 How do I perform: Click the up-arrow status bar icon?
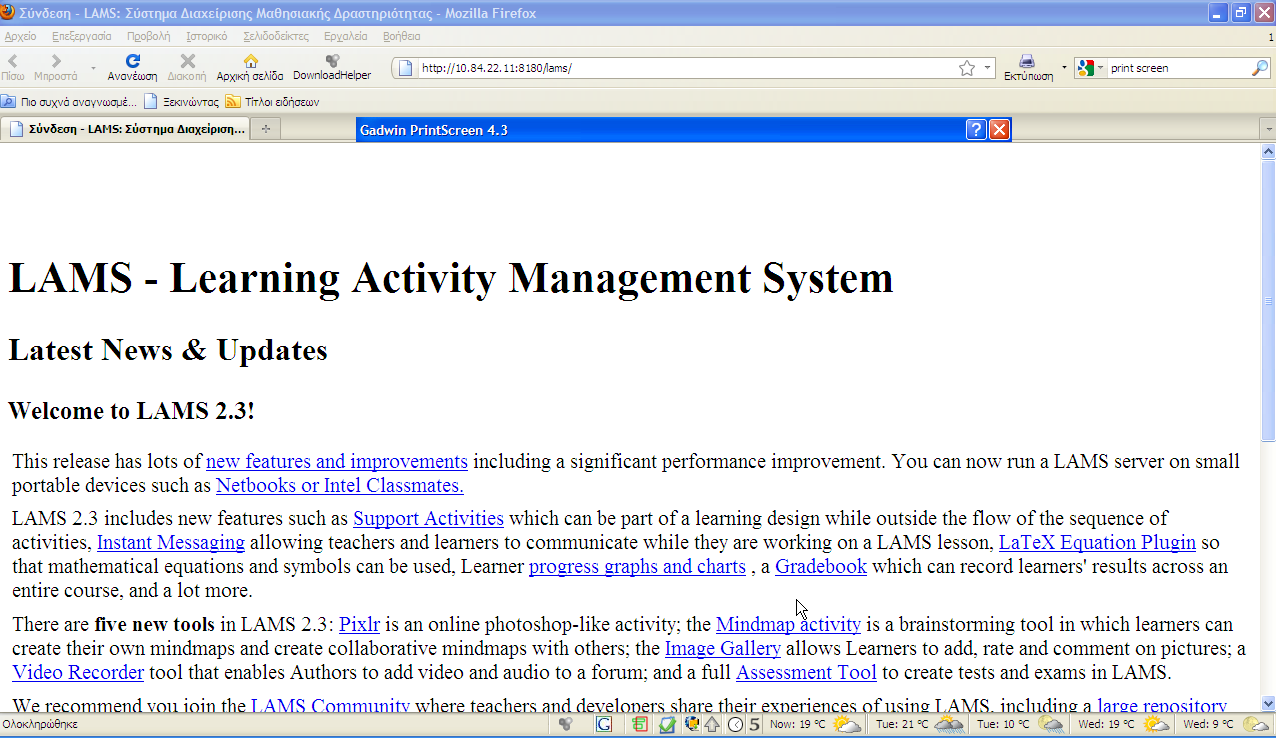coord(713,724)
